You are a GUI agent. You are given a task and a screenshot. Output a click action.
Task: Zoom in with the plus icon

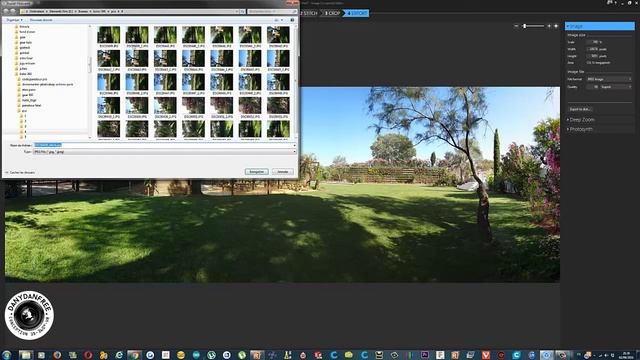click(x=549, y=26)
